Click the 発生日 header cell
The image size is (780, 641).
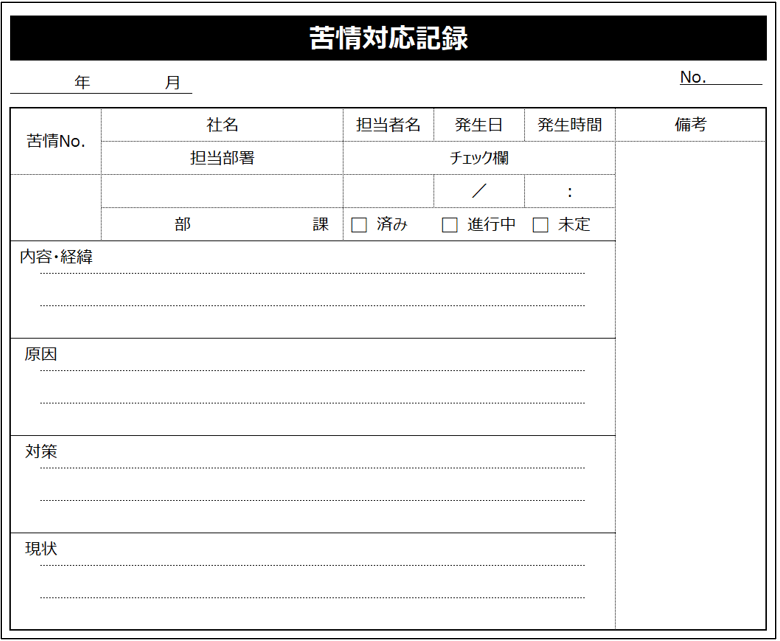479,125
